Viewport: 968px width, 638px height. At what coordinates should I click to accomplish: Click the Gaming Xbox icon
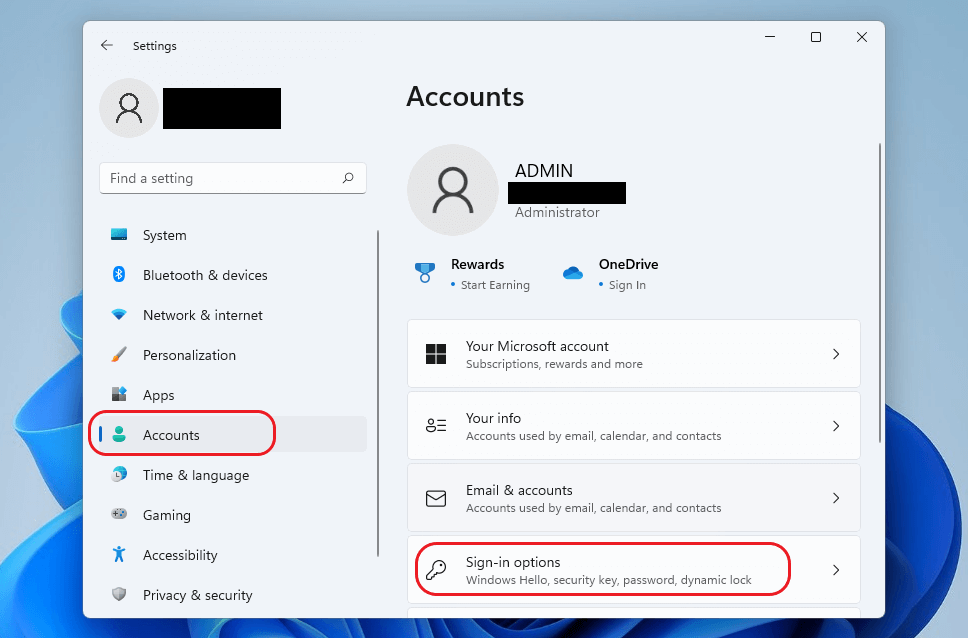pyautogui.click(x=121, y=515)
